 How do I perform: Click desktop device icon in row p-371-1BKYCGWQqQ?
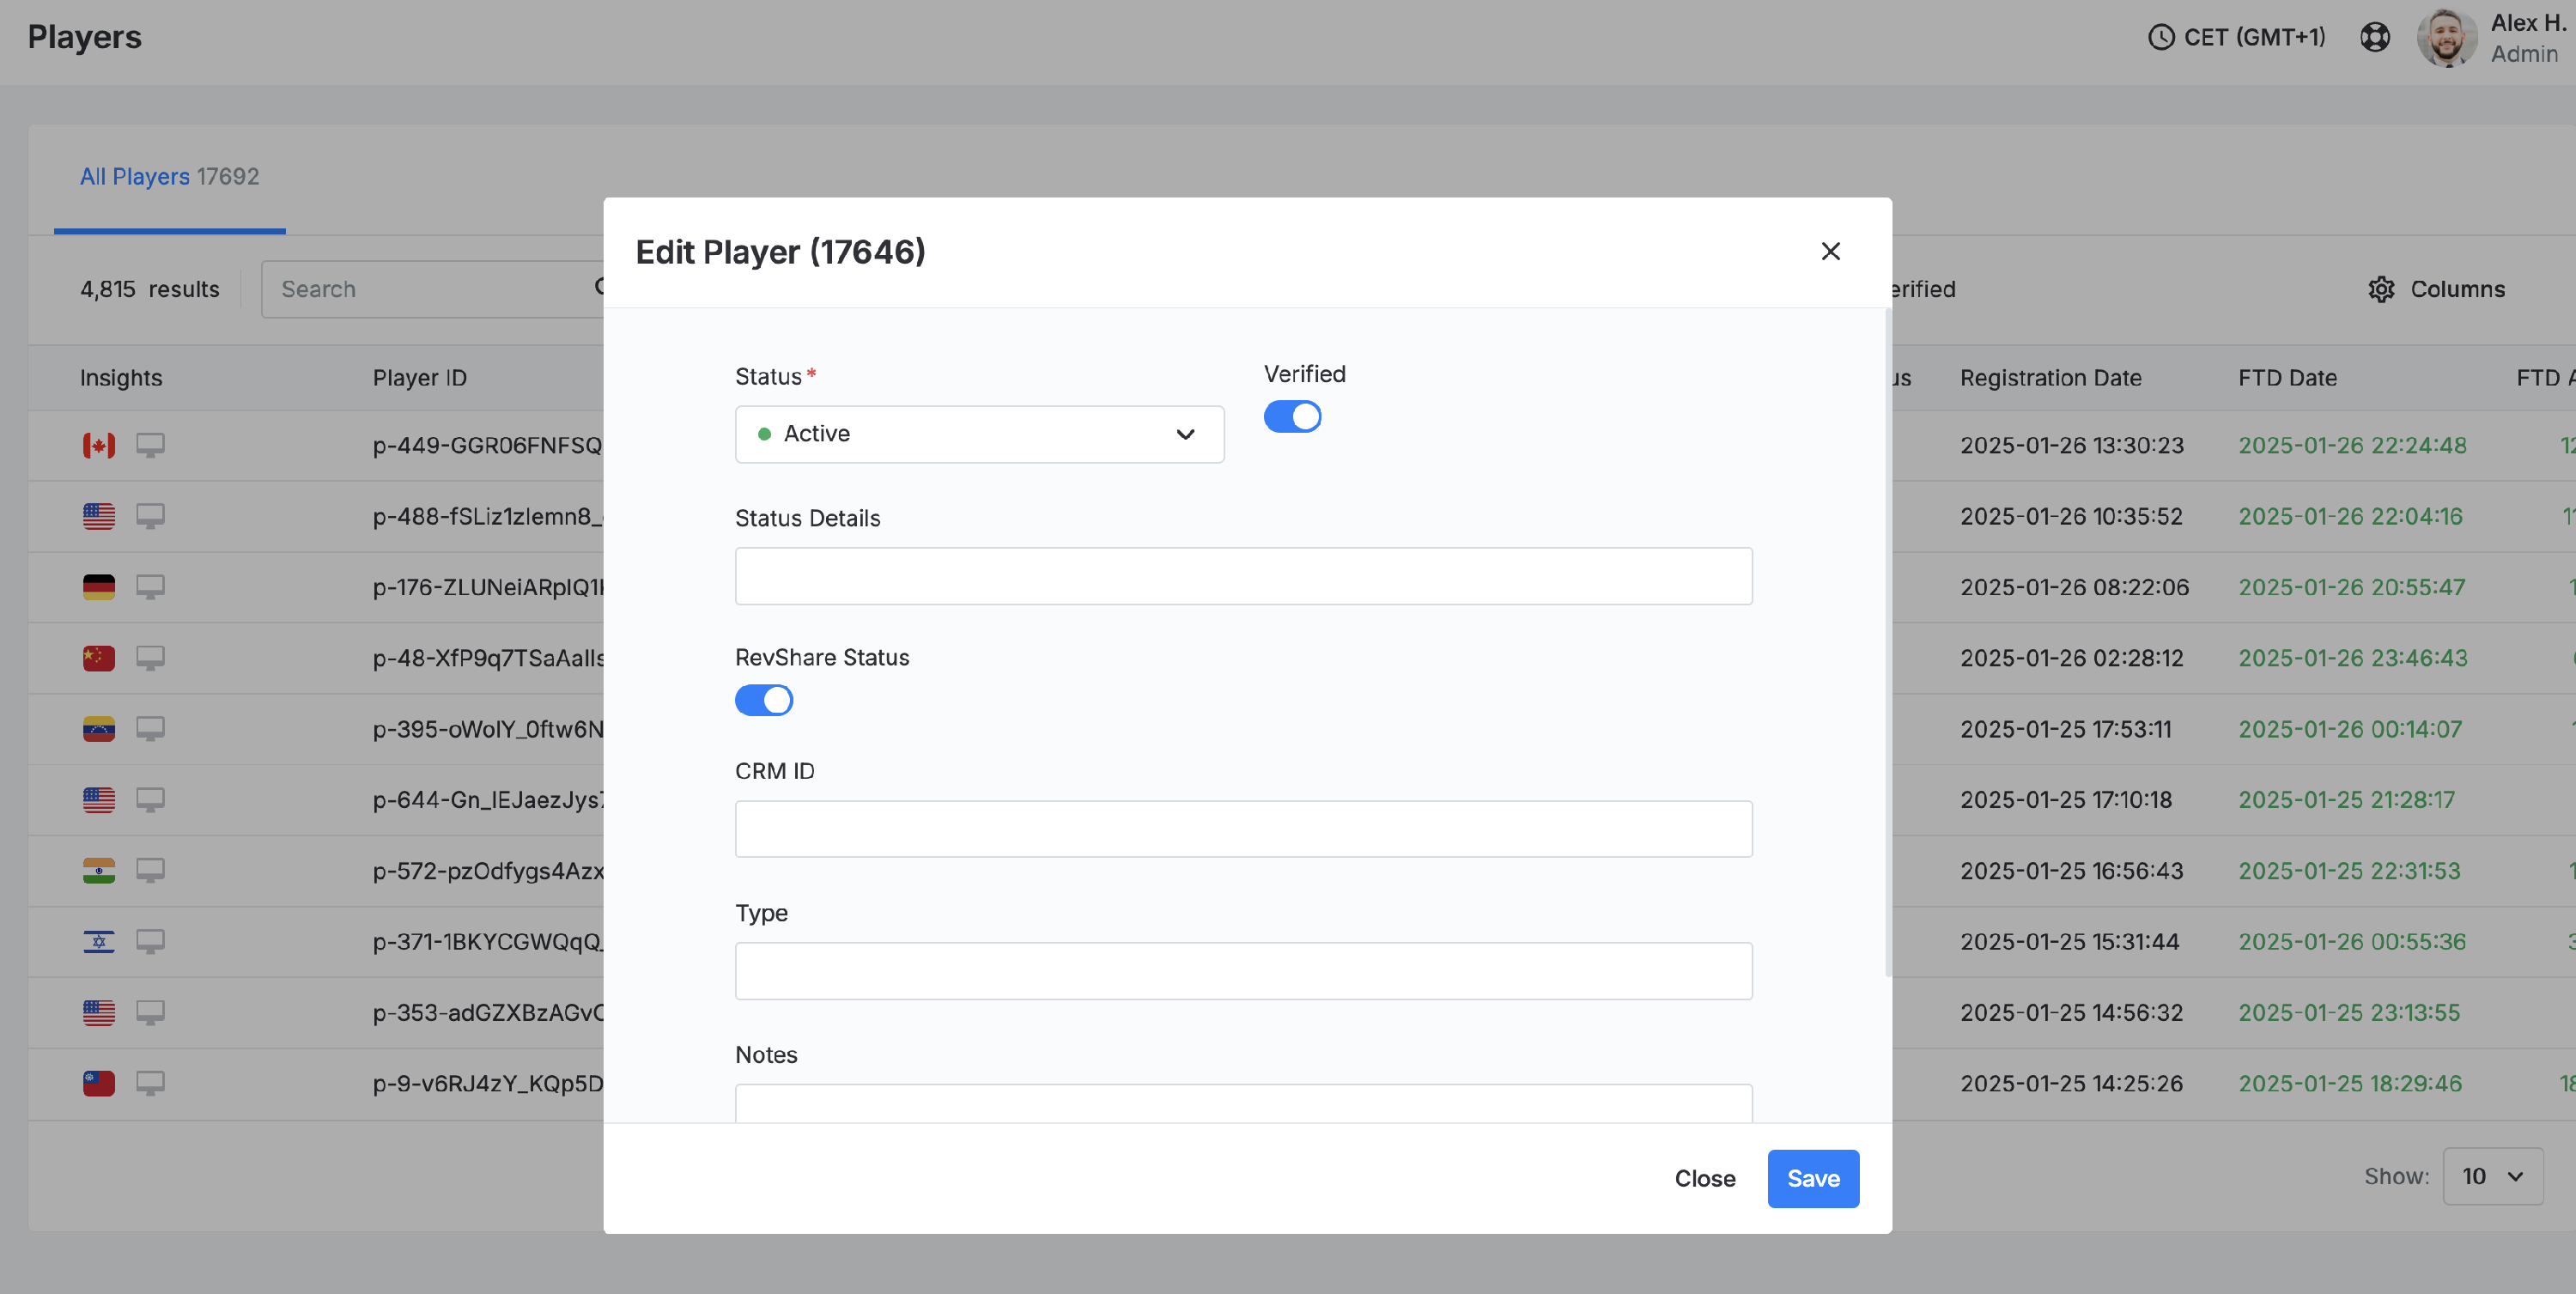click(x=150, y=942)
